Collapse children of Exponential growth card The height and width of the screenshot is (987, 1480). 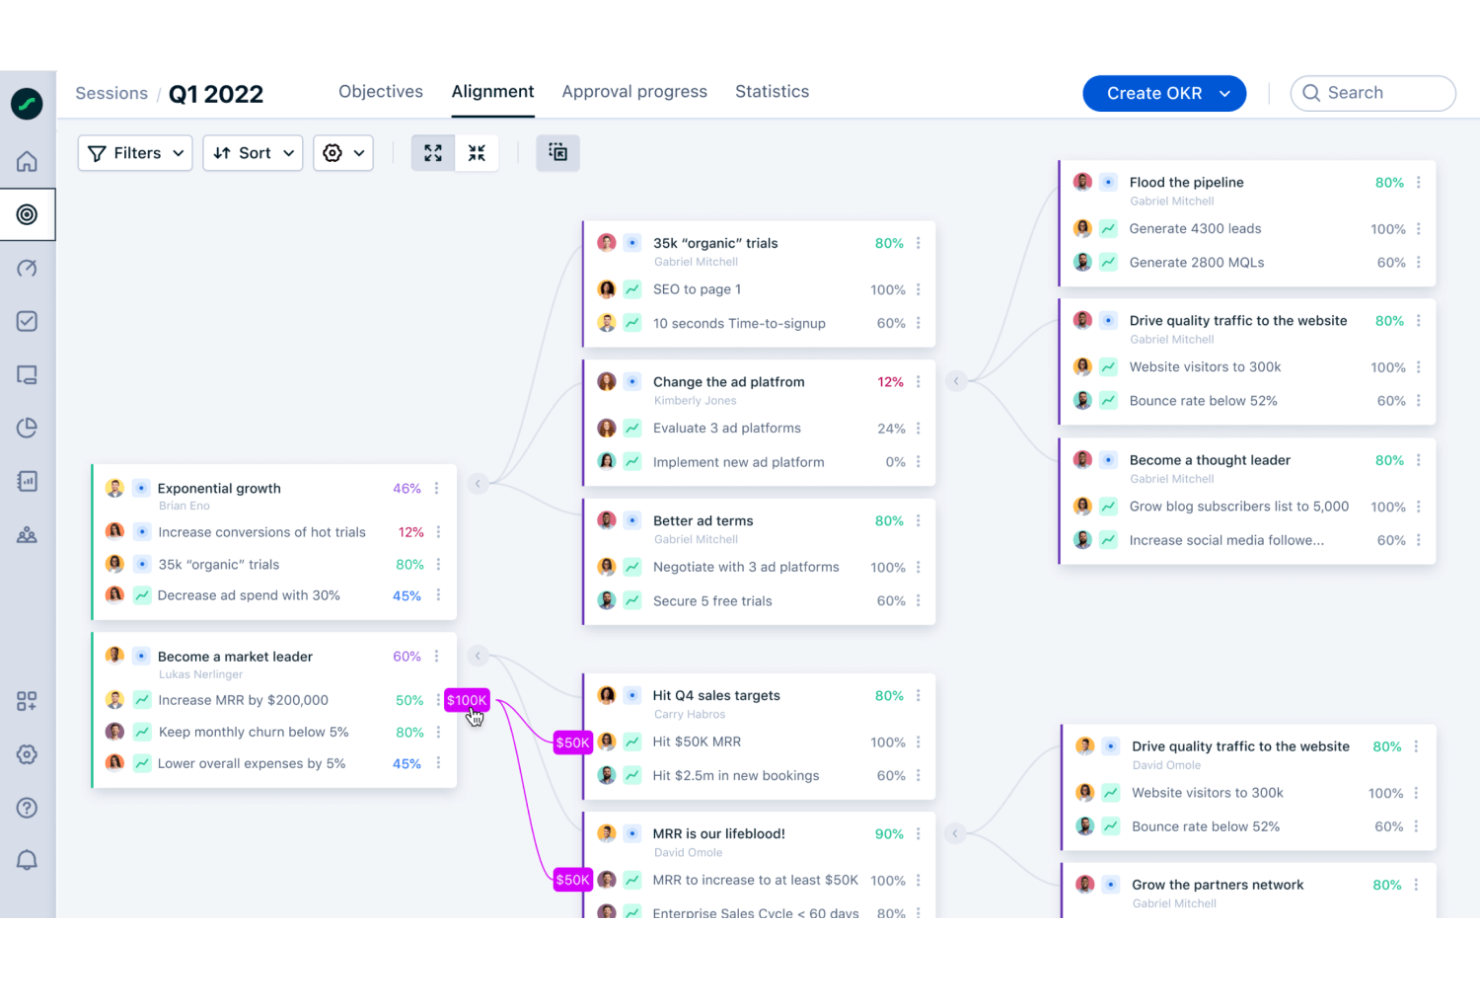click(478, 484)
